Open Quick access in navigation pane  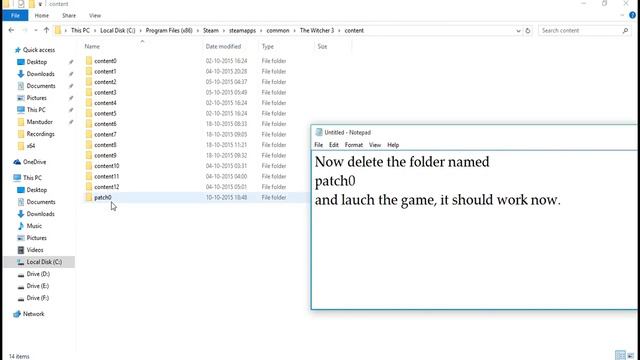pyautogui.click(x=39, y=50)
